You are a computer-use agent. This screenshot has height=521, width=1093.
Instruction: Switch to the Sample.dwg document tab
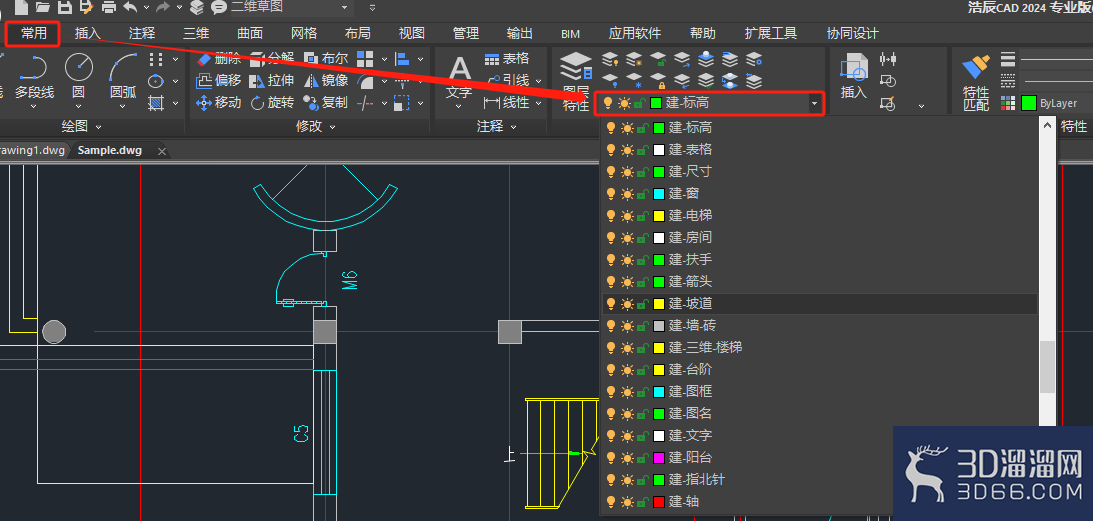pyautogui.click(x=109, y=151)
